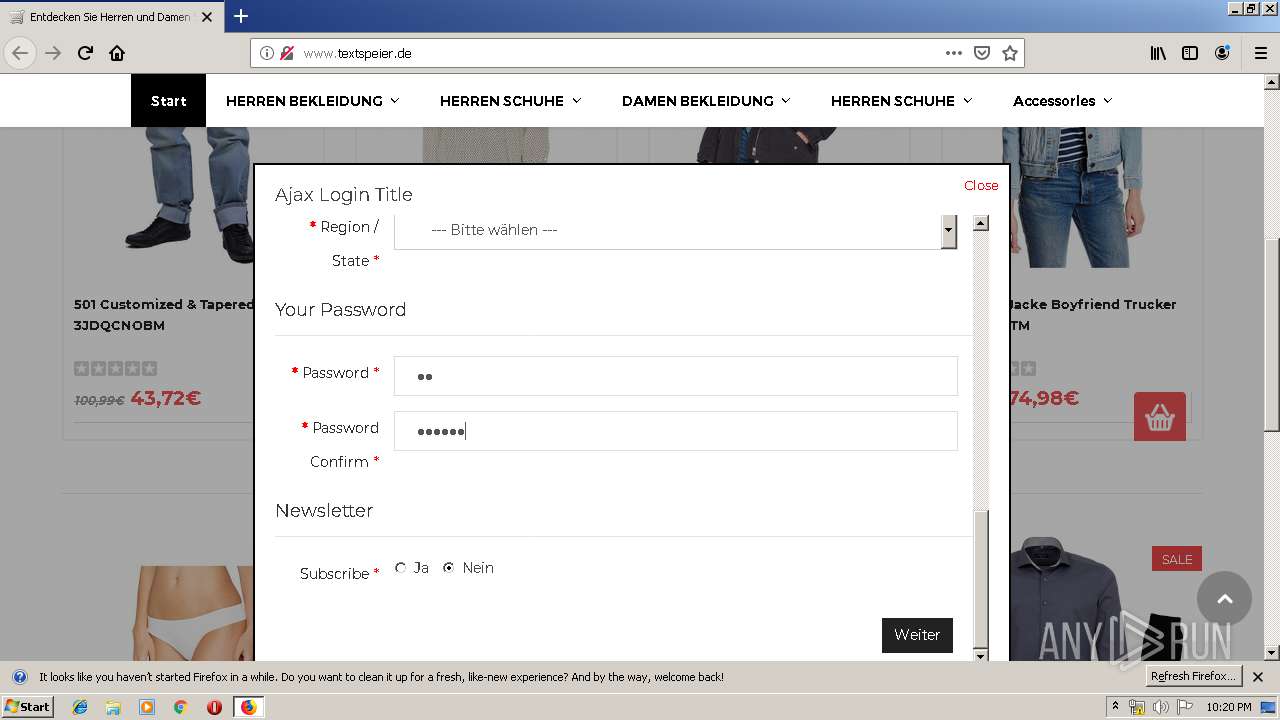Open Jacke Boyfriend Trucker product link

coord(1092,314)
